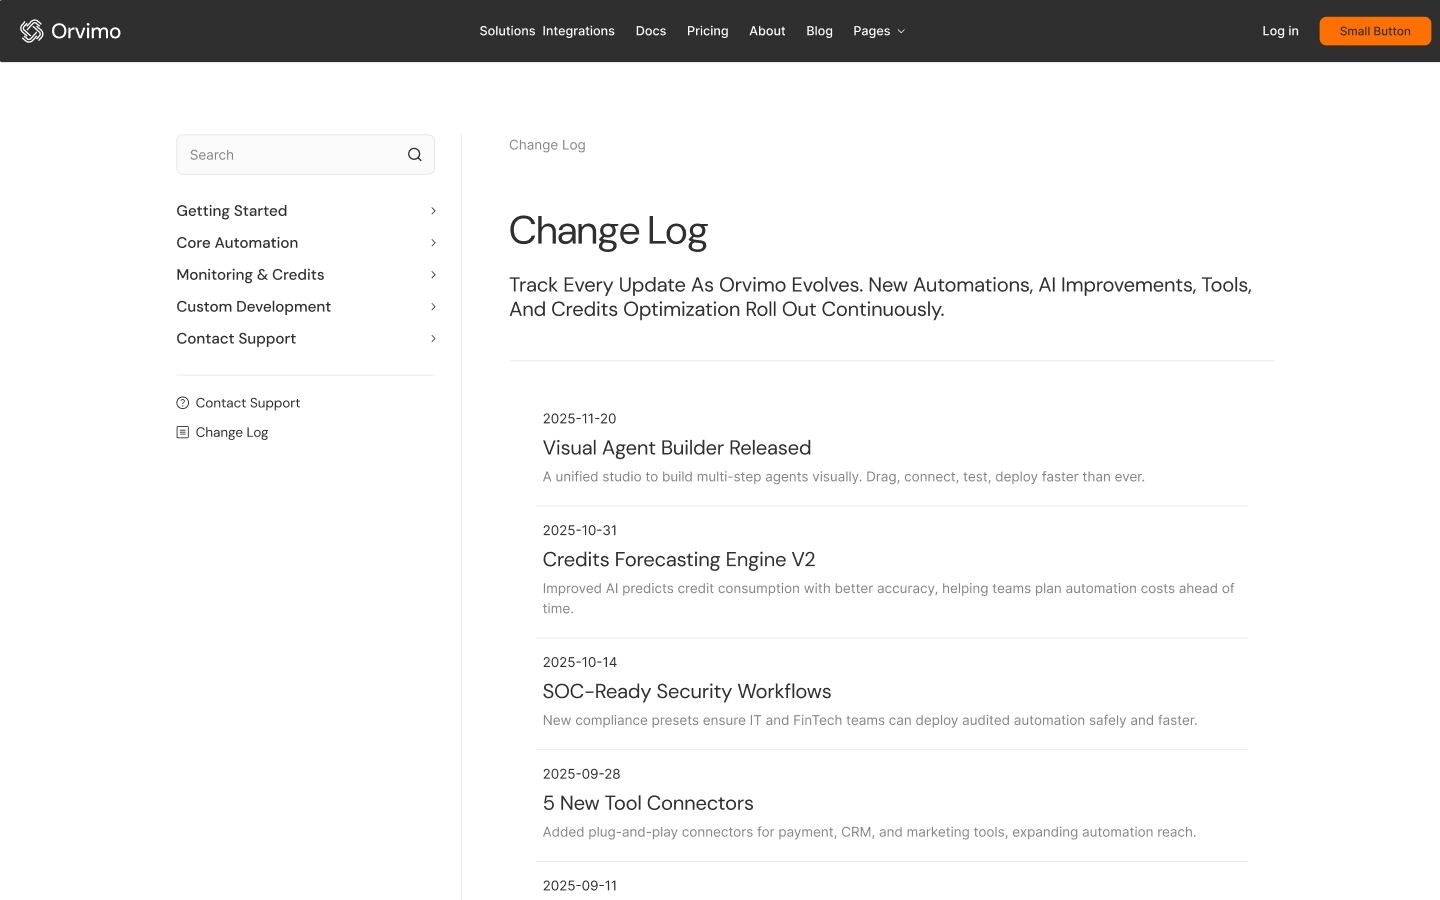Open the About page
This screenshot has height=900, width=1440.
click(767, 31)
